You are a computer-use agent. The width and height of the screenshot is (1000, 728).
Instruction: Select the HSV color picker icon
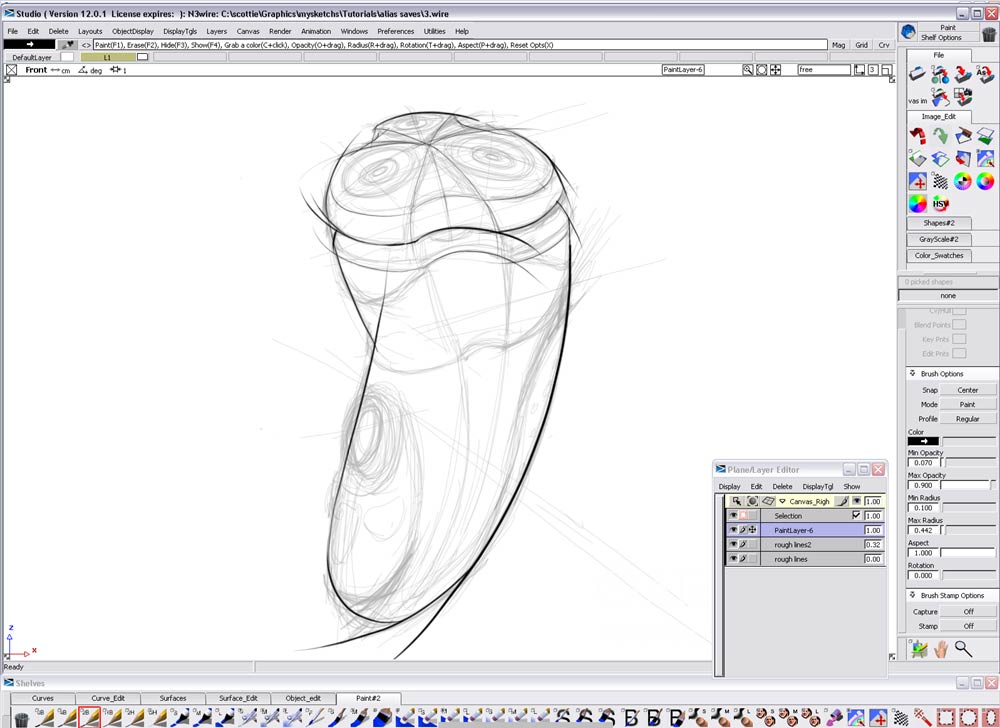click(940, 203)
